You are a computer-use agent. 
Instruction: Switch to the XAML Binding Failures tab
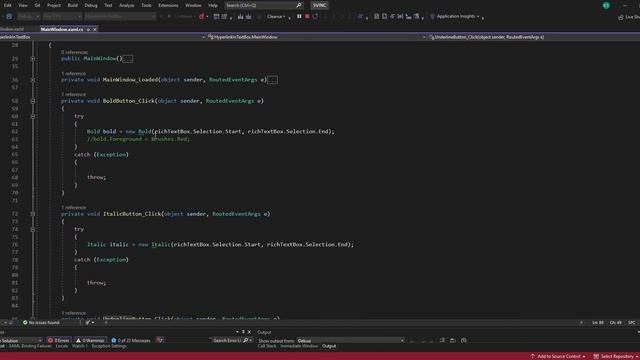coord(30,346)
